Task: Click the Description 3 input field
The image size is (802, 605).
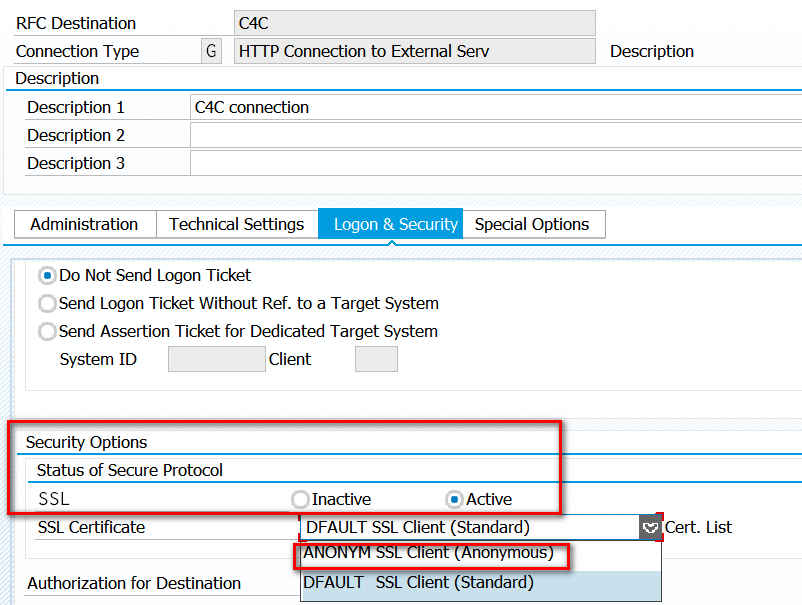Action: (495, 163)
